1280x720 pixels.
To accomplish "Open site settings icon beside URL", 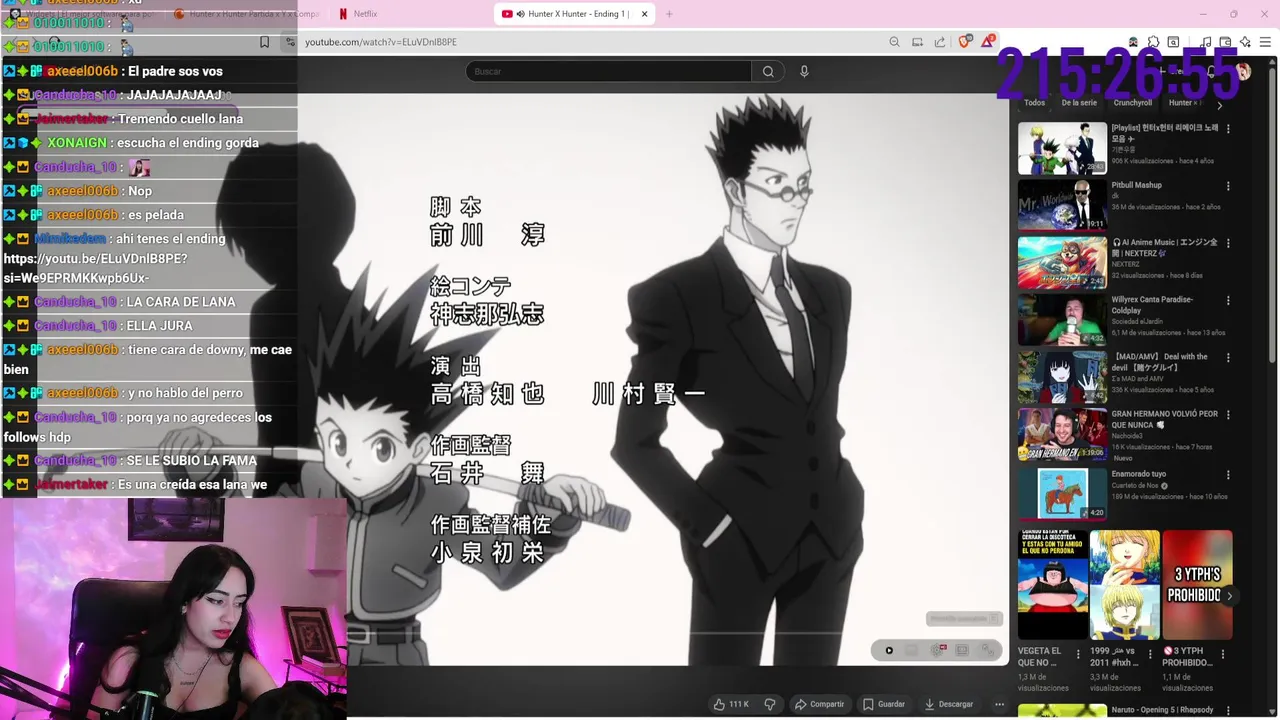I will pyautogui.click(x=290, y=42).
